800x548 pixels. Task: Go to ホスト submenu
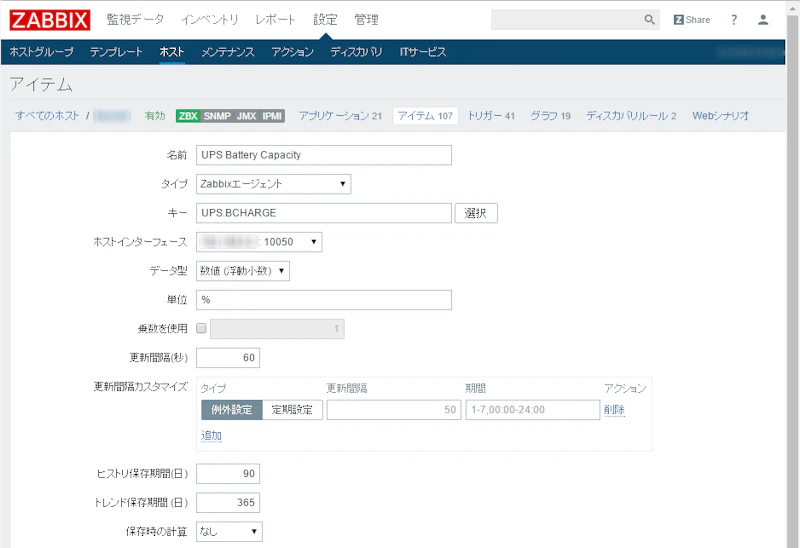click(x=171, y=52)
